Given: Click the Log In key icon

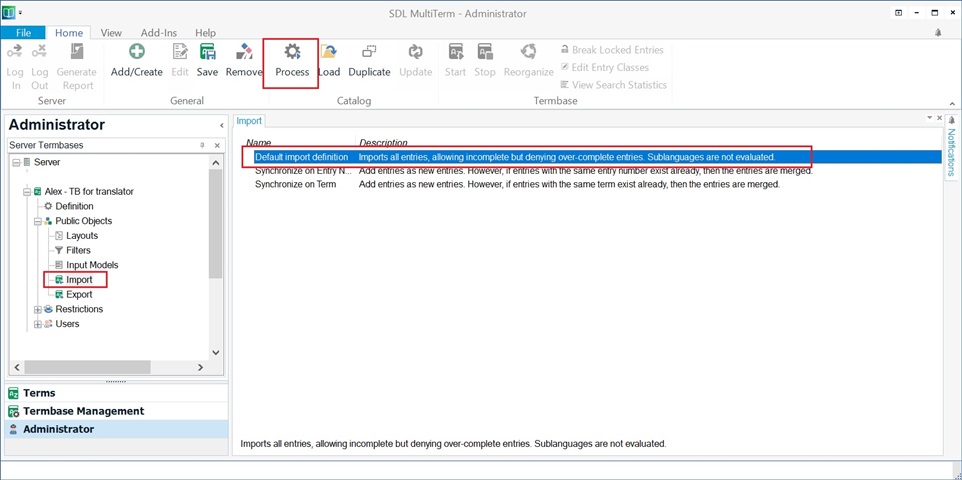Looking at the screenshot, I should pyautogui.click(x=15, y=52).
